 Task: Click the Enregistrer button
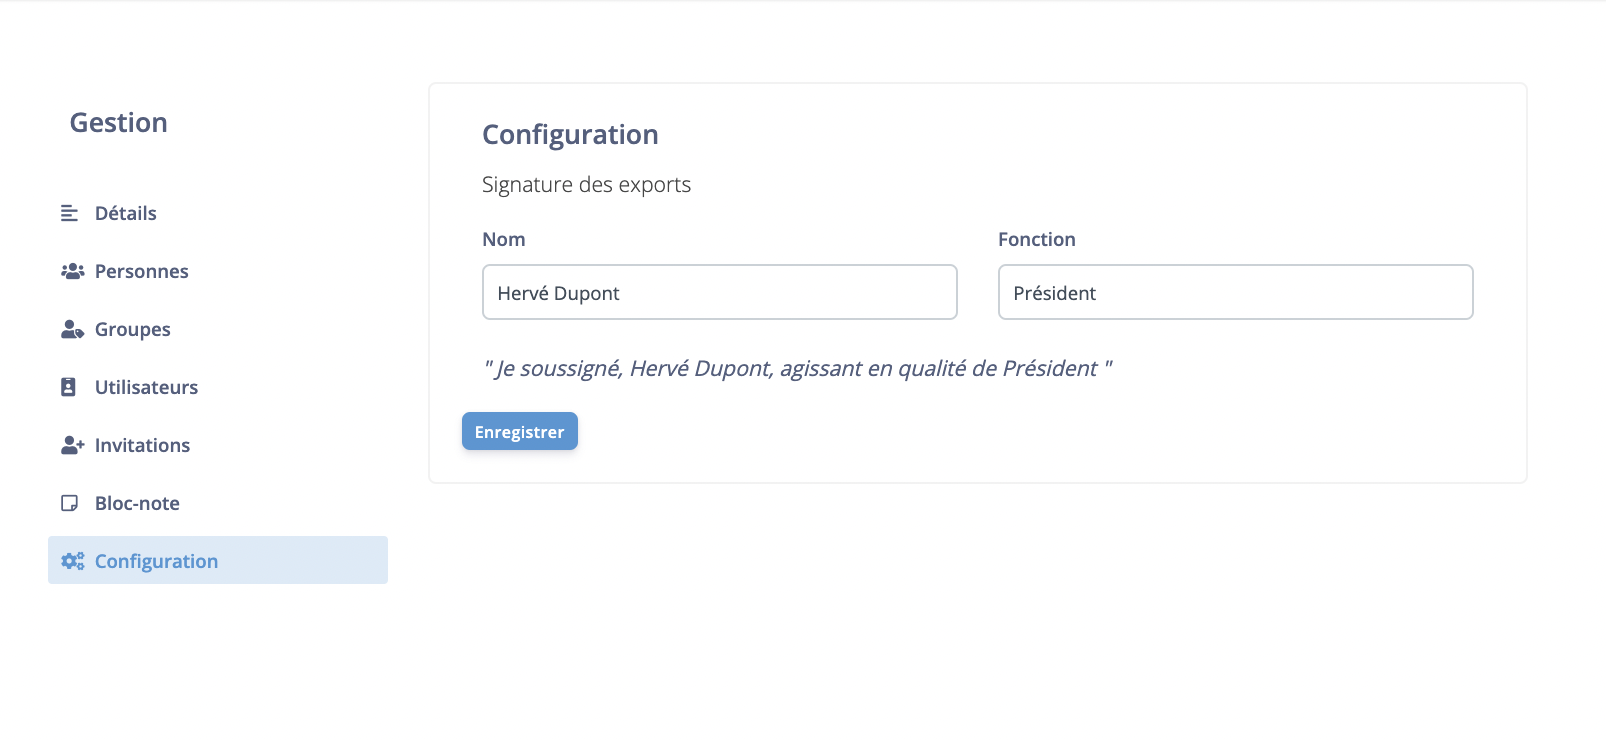point(519,431)
